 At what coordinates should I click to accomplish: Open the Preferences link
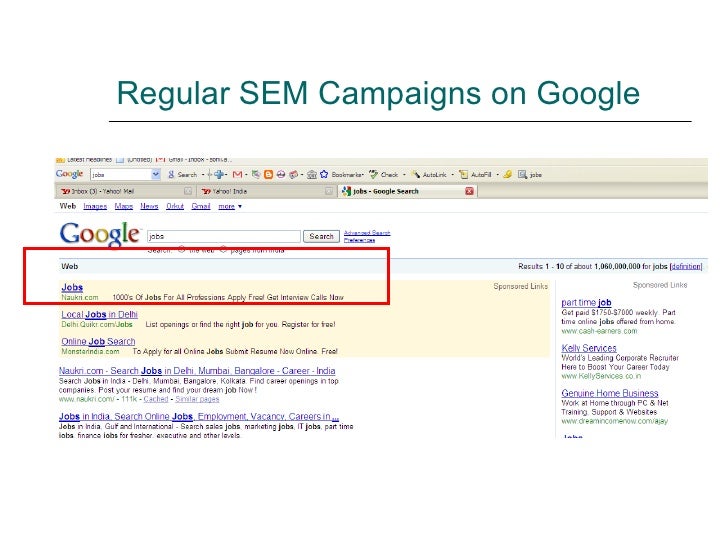[x=359, y=240]
